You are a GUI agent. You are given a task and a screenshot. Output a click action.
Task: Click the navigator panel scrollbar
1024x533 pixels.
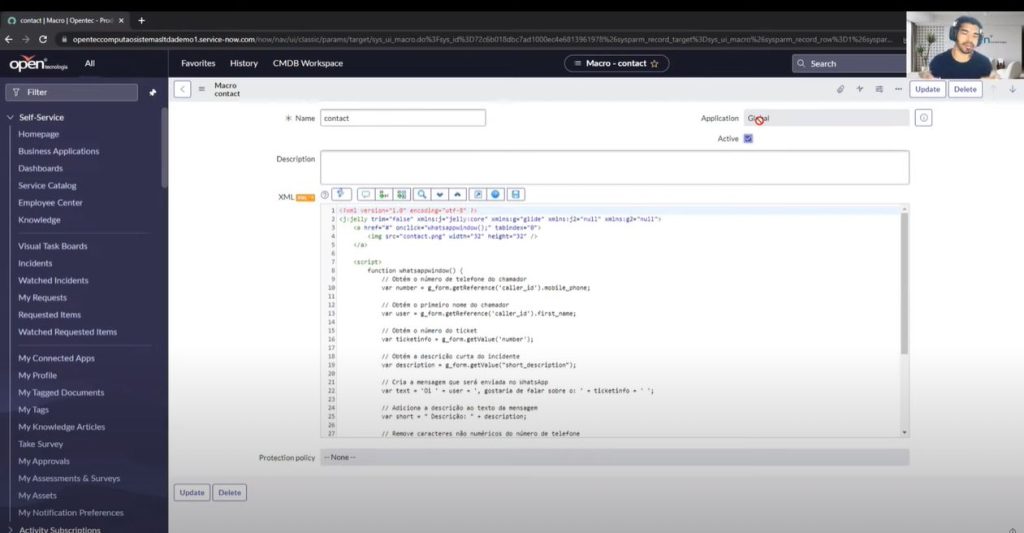tap(164, 149)
